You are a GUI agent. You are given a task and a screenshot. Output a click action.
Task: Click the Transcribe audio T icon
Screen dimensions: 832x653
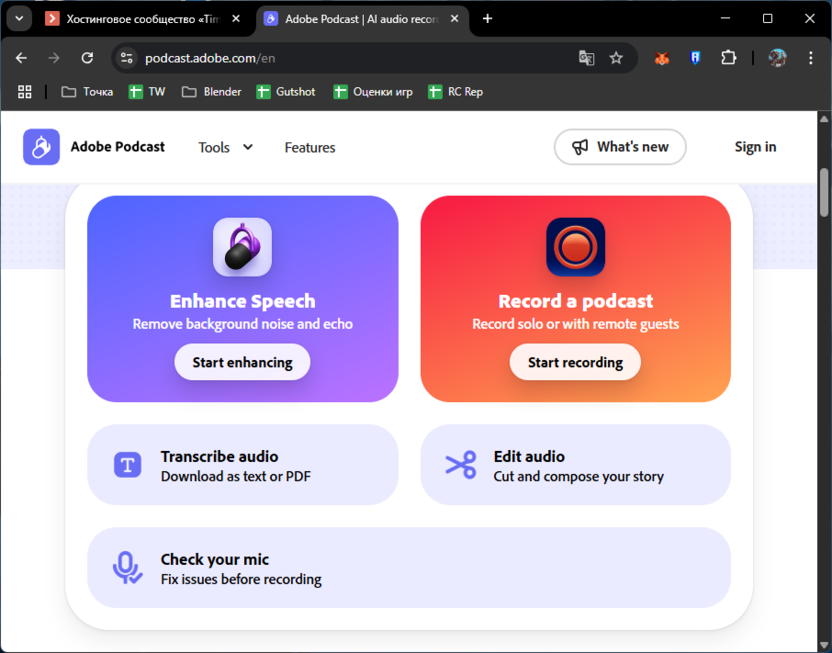(127, 465)
